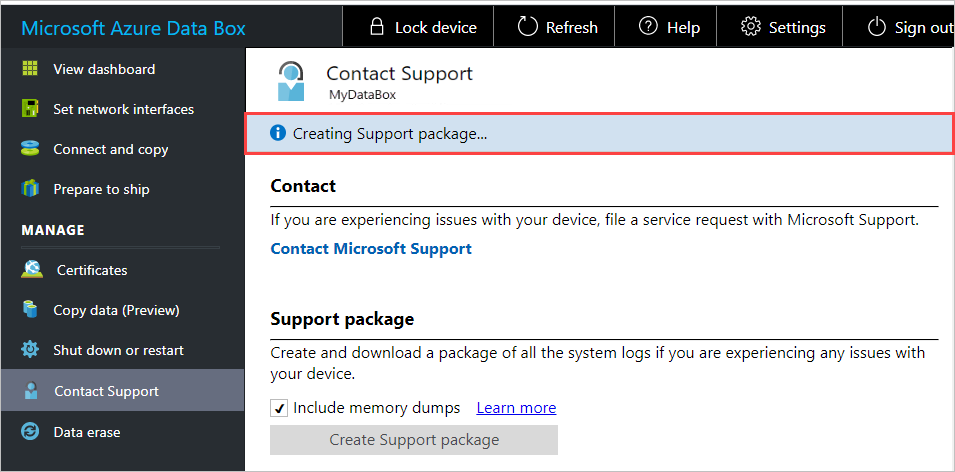Click the Connect and copy disk icon

(x=31, y=149)
